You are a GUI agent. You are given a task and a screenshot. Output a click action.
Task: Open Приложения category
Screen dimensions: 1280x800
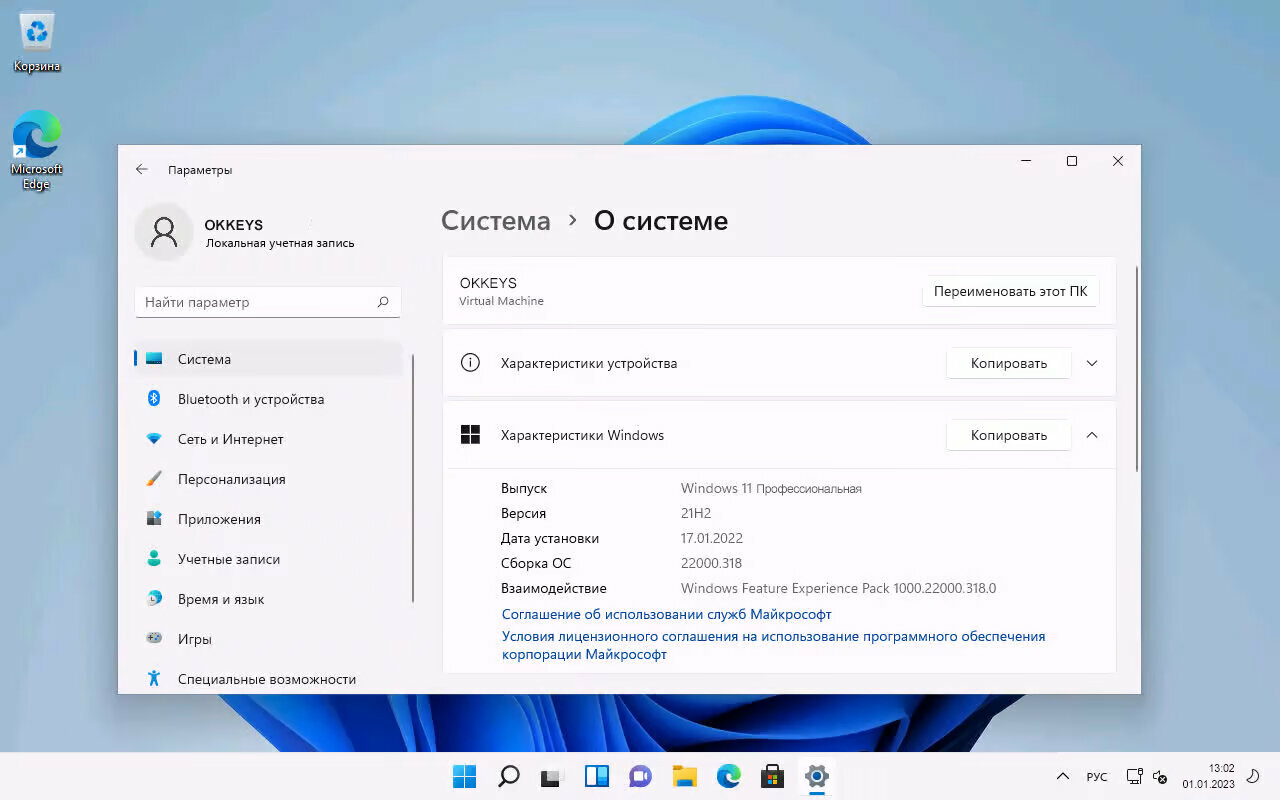tap(268, 519)
